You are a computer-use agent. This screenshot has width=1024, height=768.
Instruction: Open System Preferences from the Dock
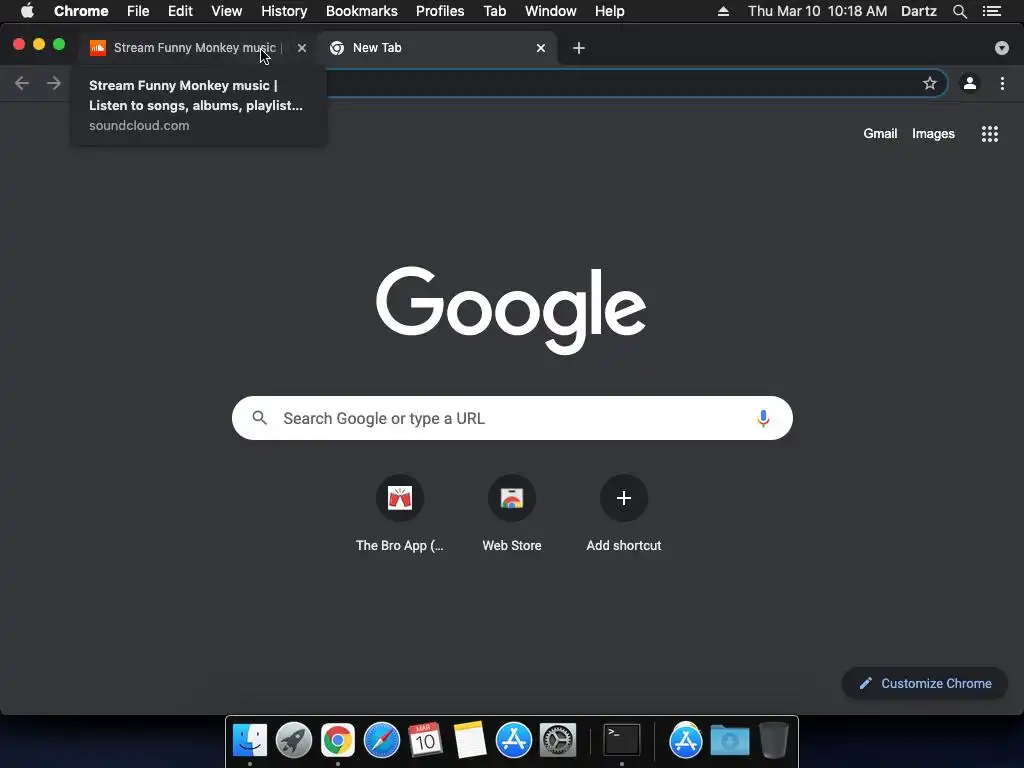click(558, 740)
